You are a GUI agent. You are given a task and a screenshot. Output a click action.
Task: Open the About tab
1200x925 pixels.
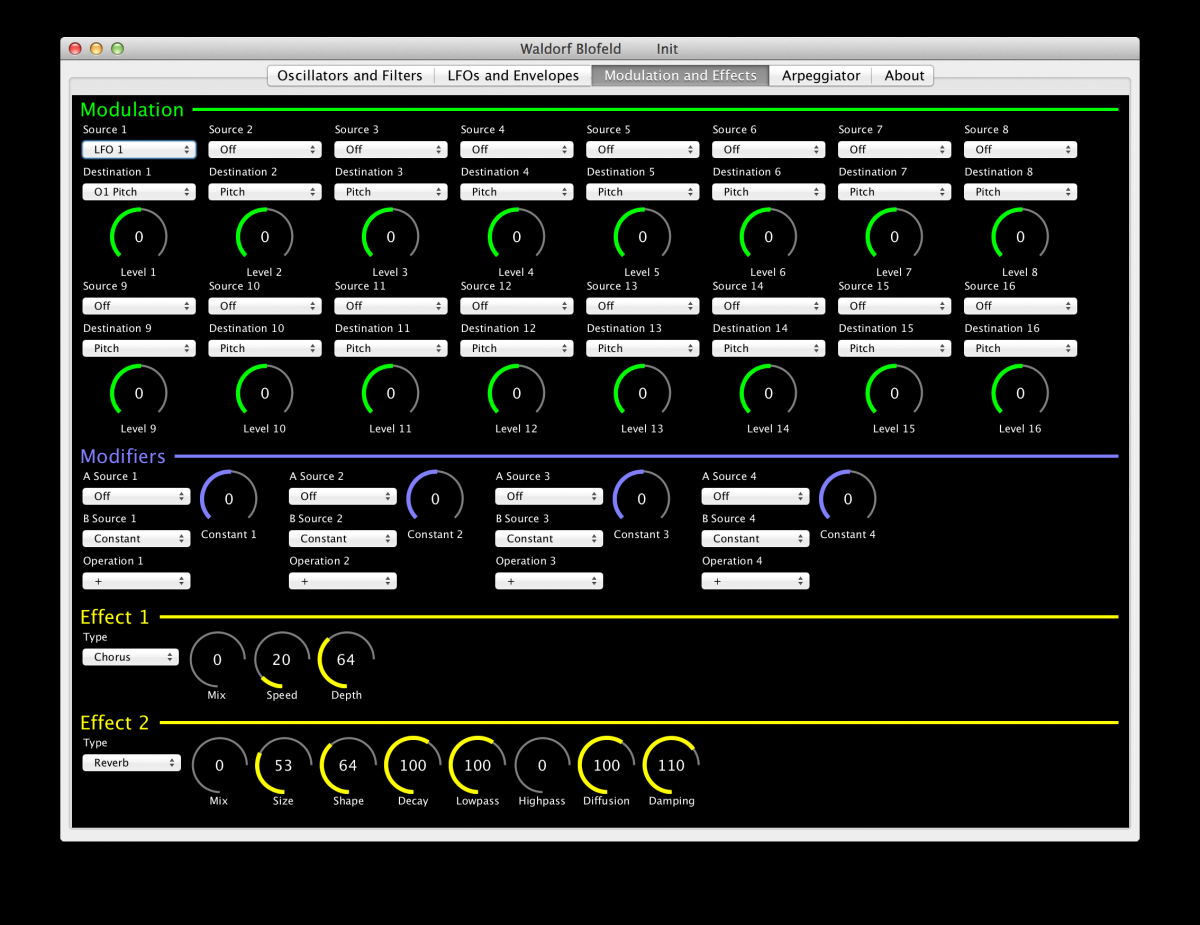point(904,76)
